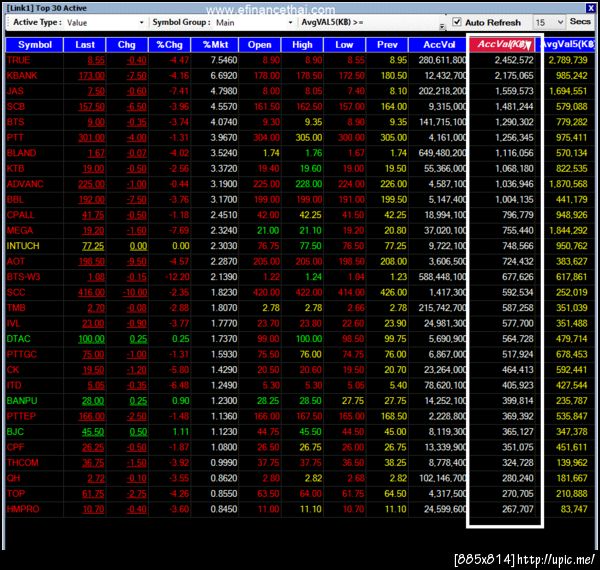Click DTAC's last price 100.00
Viewport: 600px width, 570px height.
91,339
